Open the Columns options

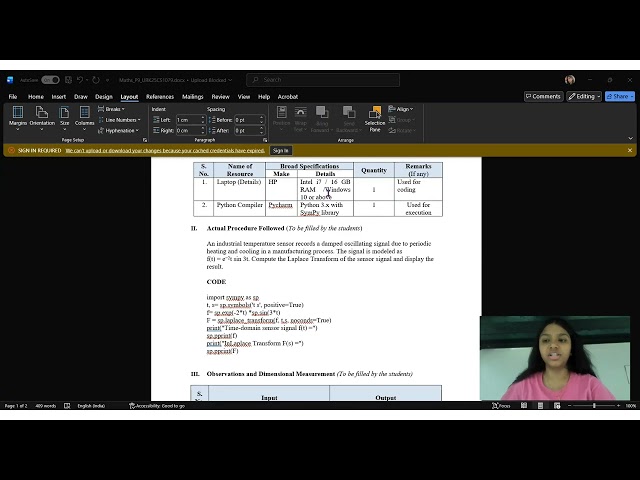click(x=84, y=118)
